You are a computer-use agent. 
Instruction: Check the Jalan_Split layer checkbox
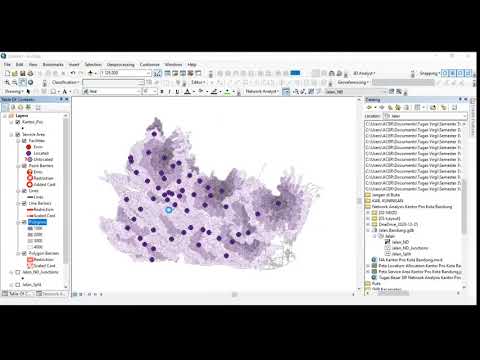tap(18, 285)
